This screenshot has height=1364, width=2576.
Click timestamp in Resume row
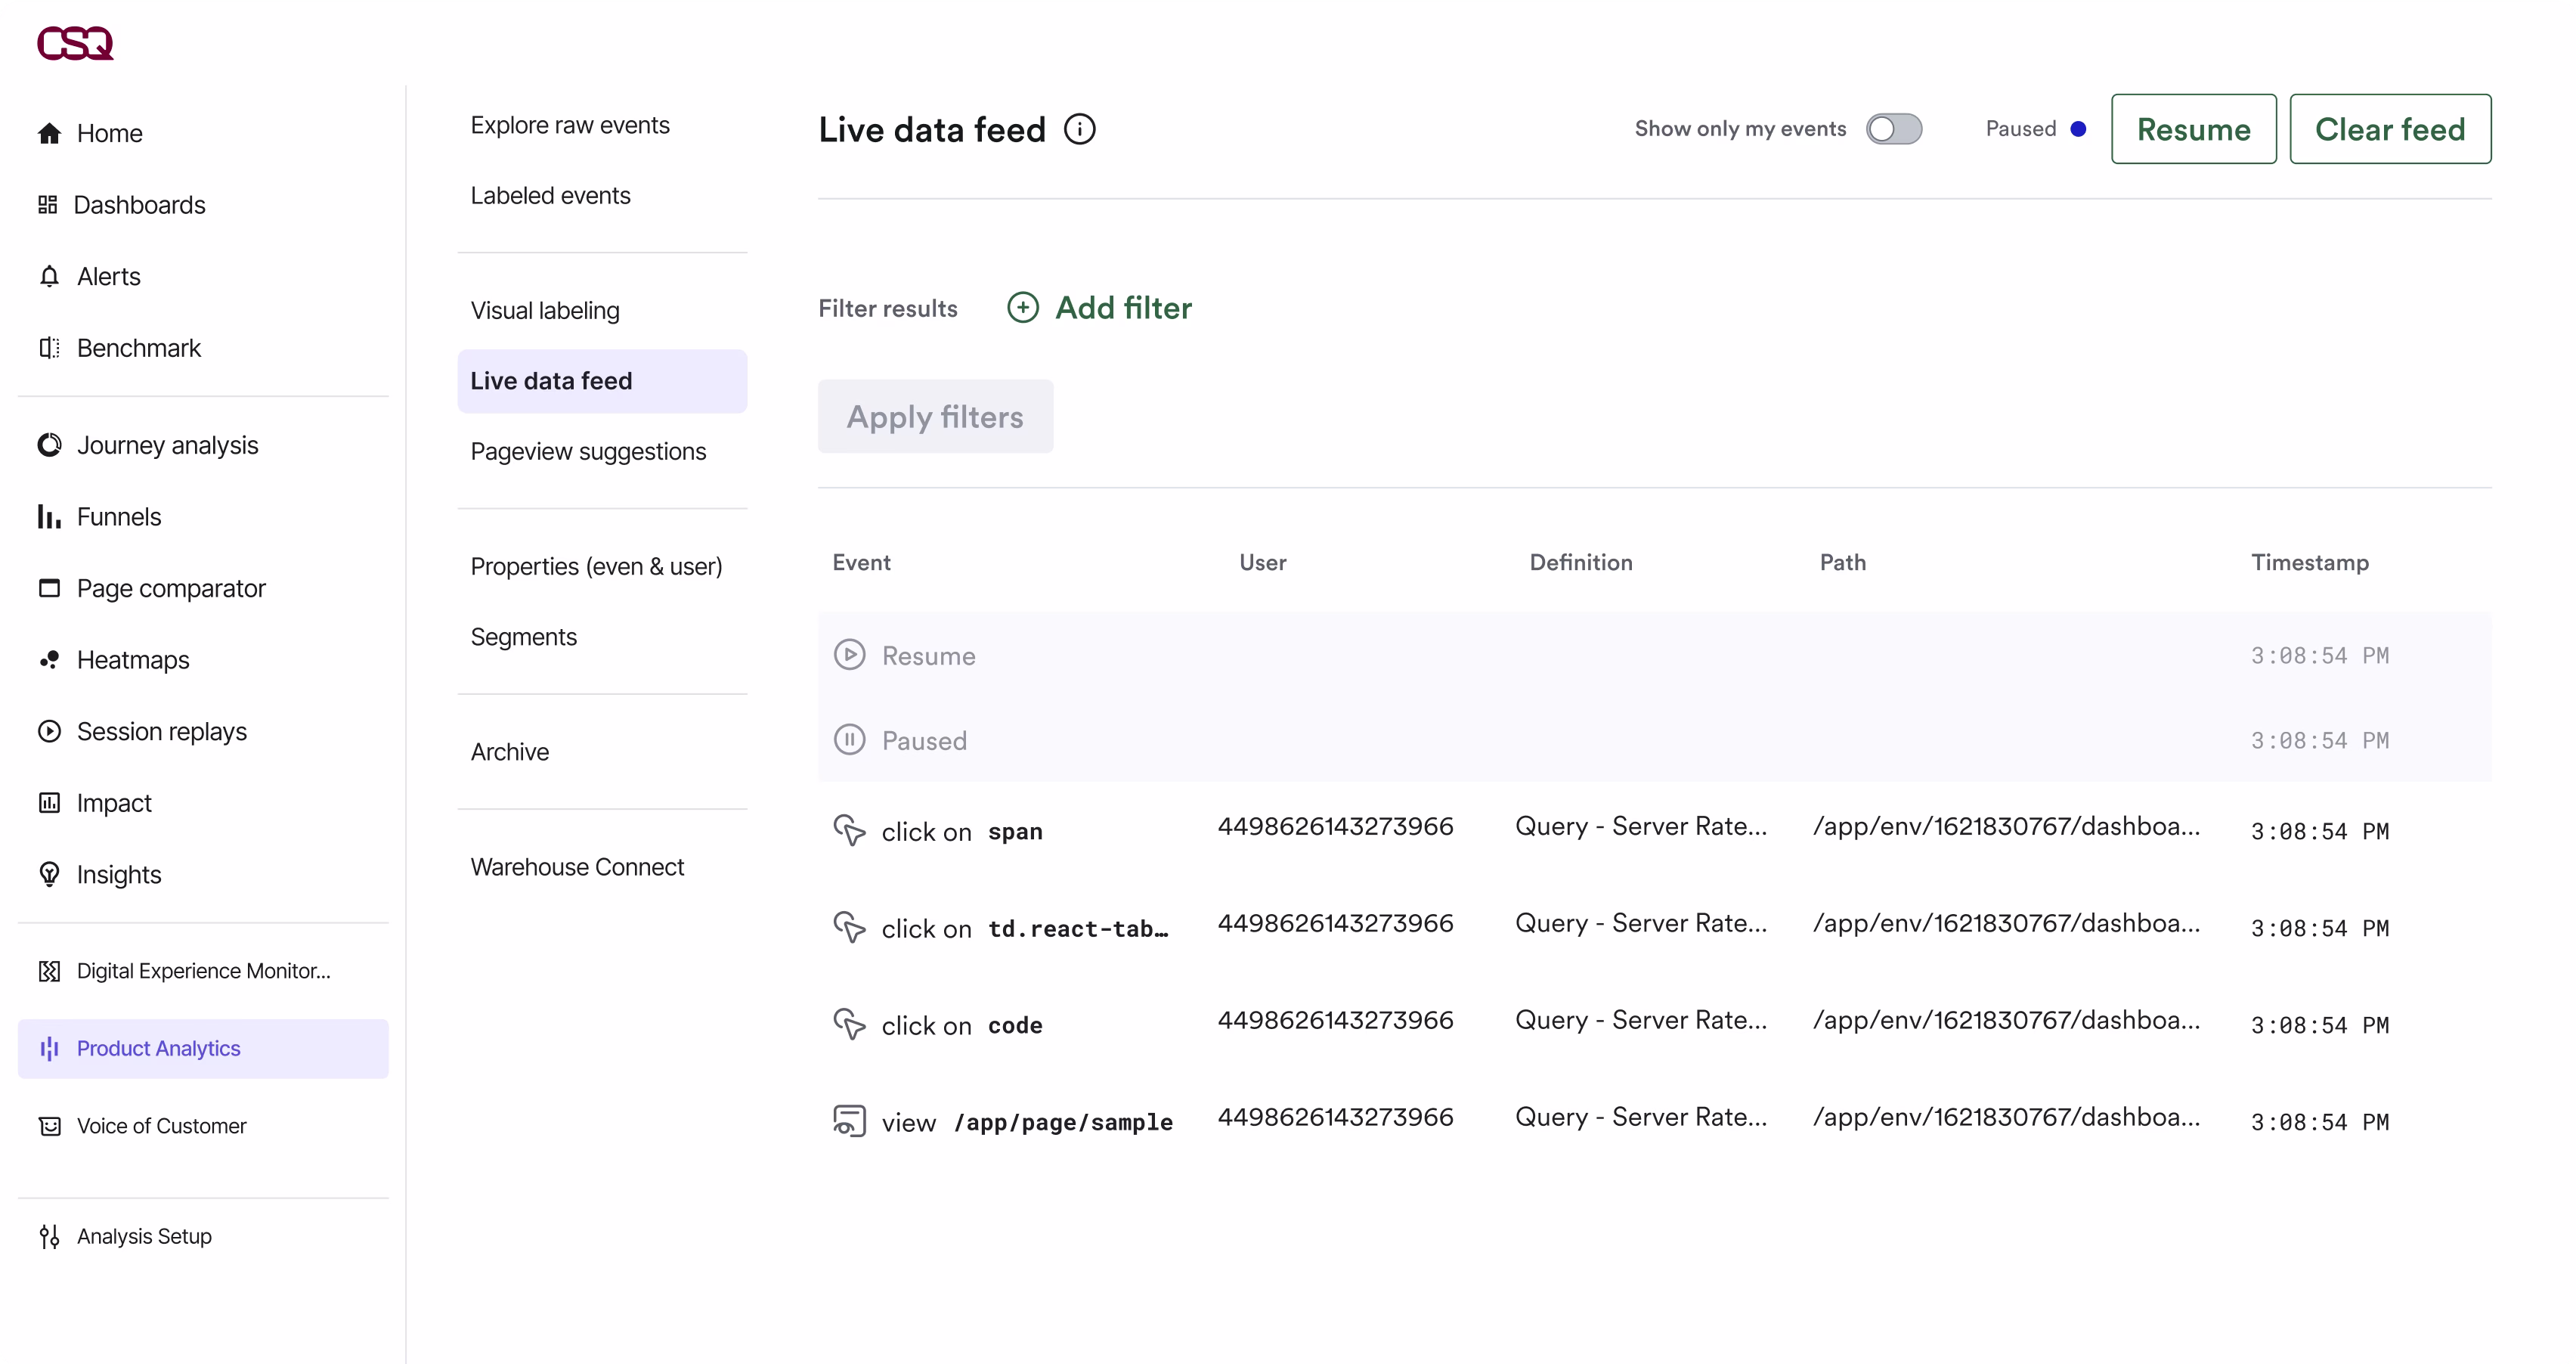point(2320,656)
